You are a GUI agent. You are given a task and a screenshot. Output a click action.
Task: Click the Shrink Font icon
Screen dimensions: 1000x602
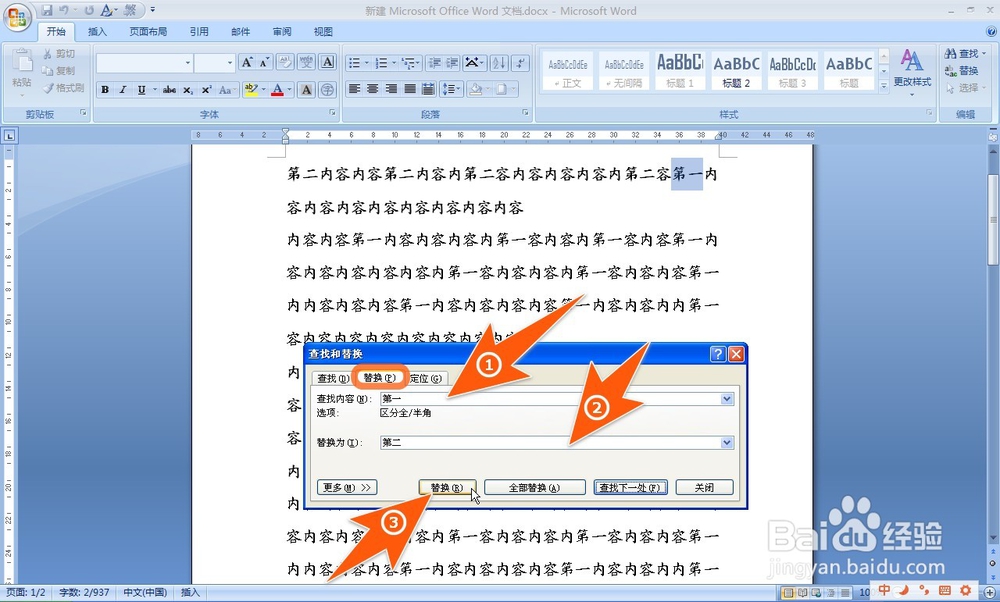(264, 62)
